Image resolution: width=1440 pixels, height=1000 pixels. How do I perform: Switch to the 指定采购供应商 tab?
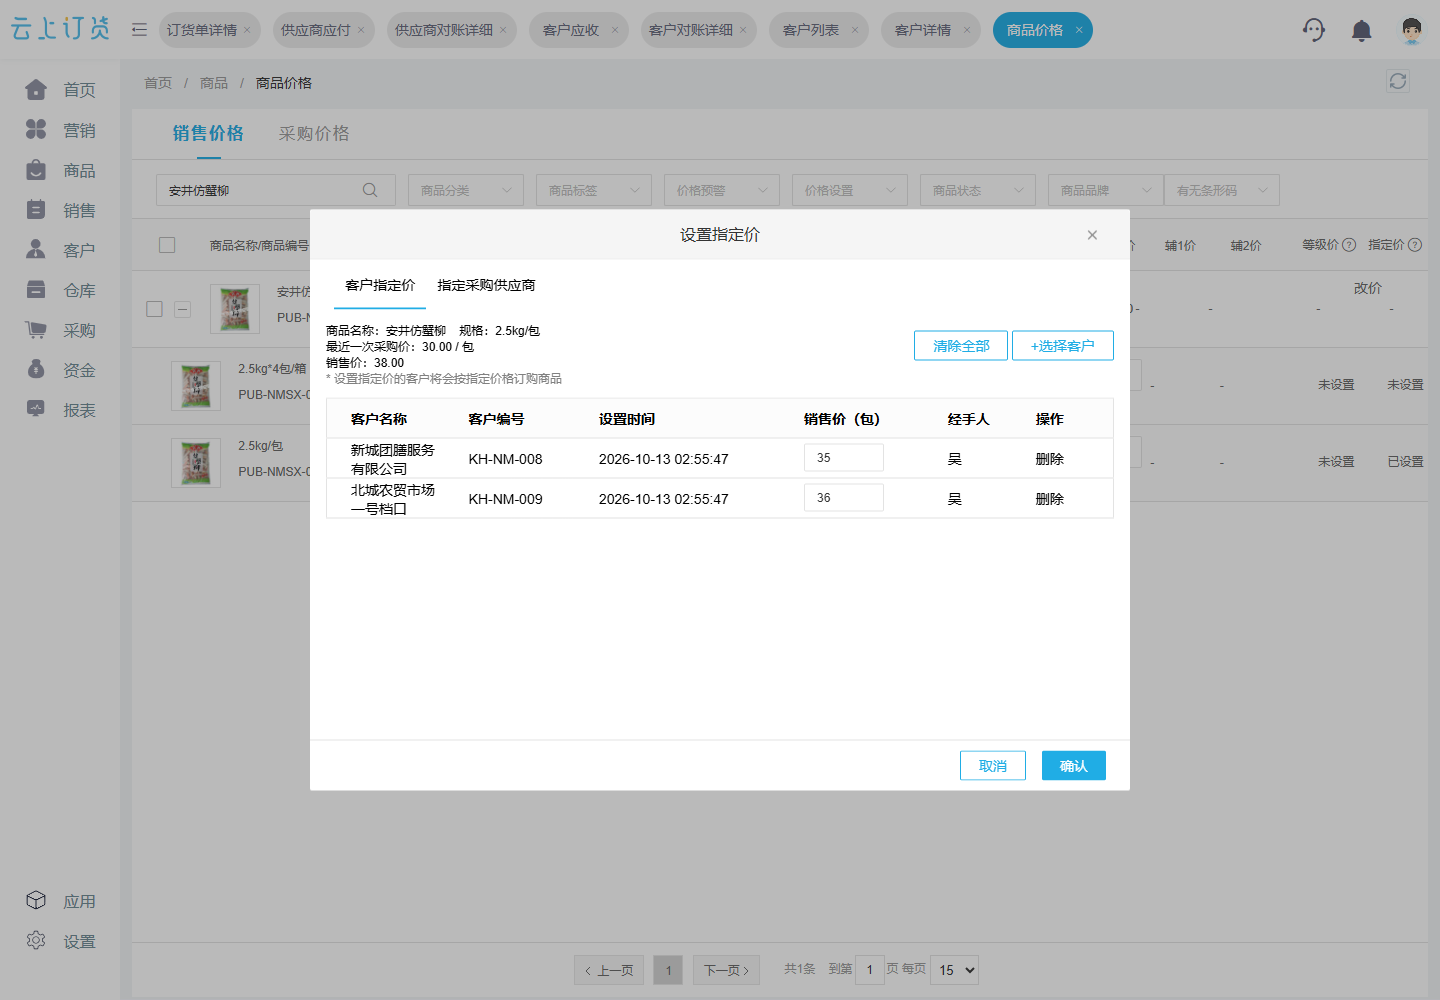pos(486,285)
